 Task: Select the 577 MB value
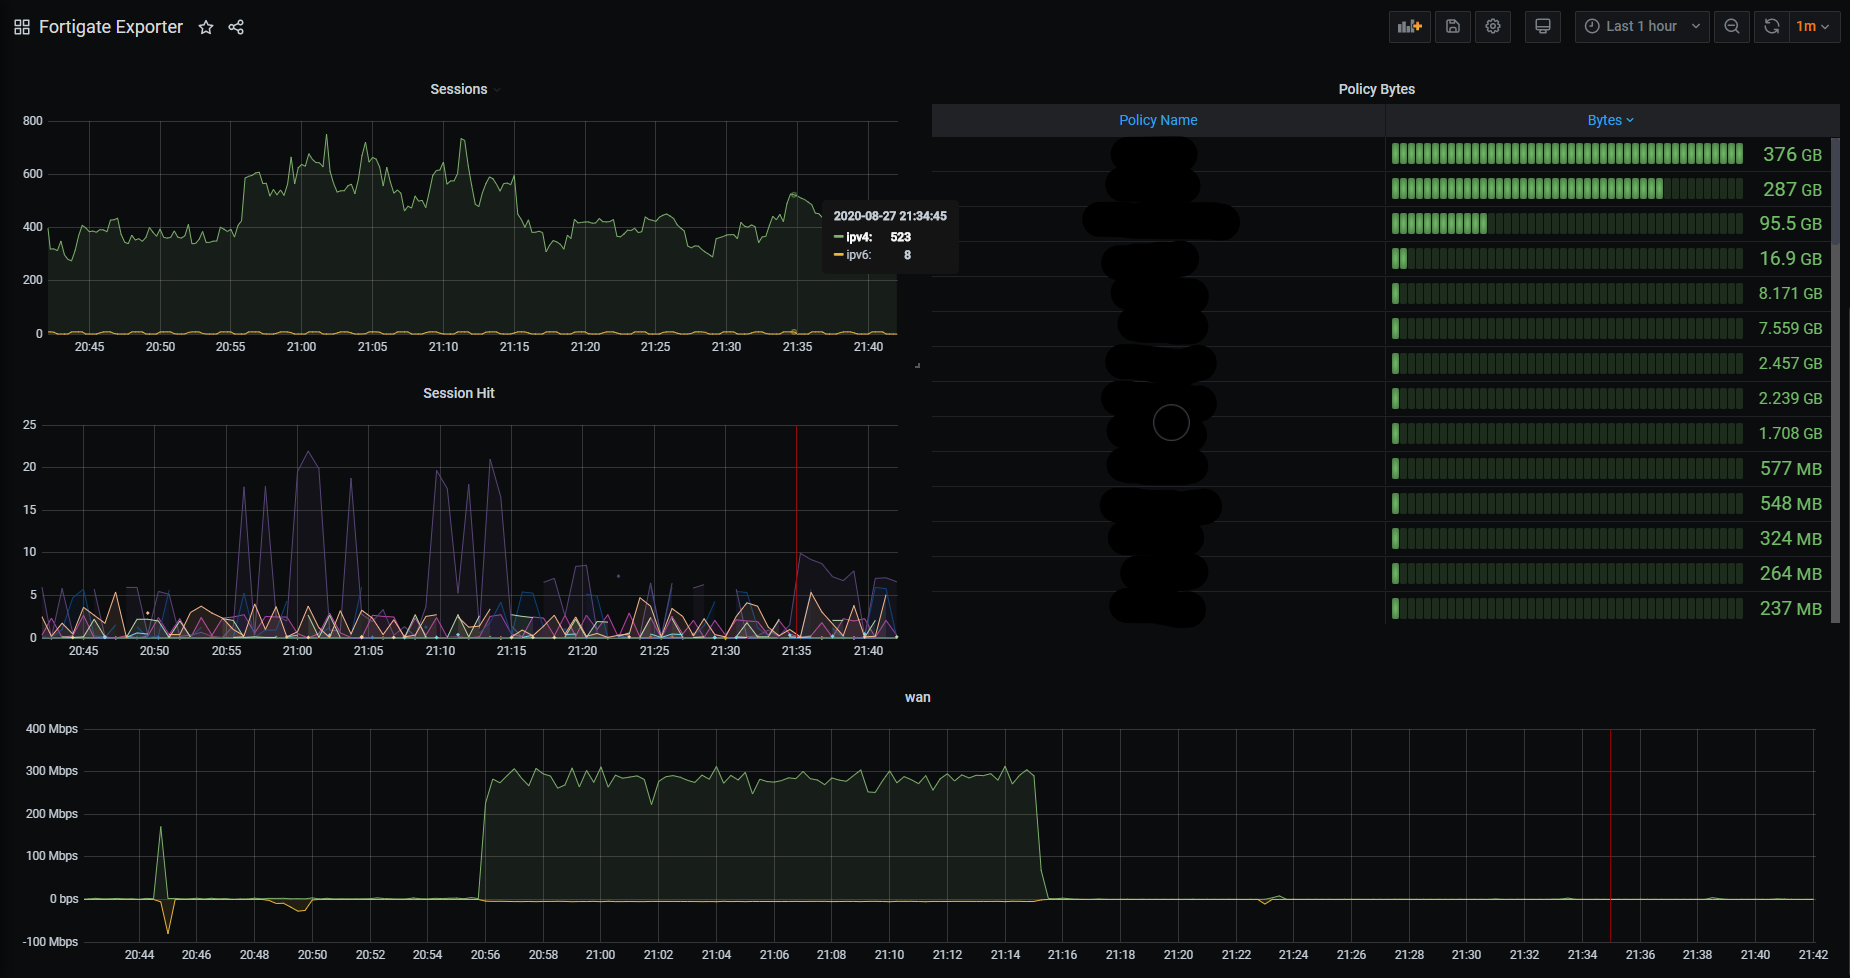pos(1791,469)
